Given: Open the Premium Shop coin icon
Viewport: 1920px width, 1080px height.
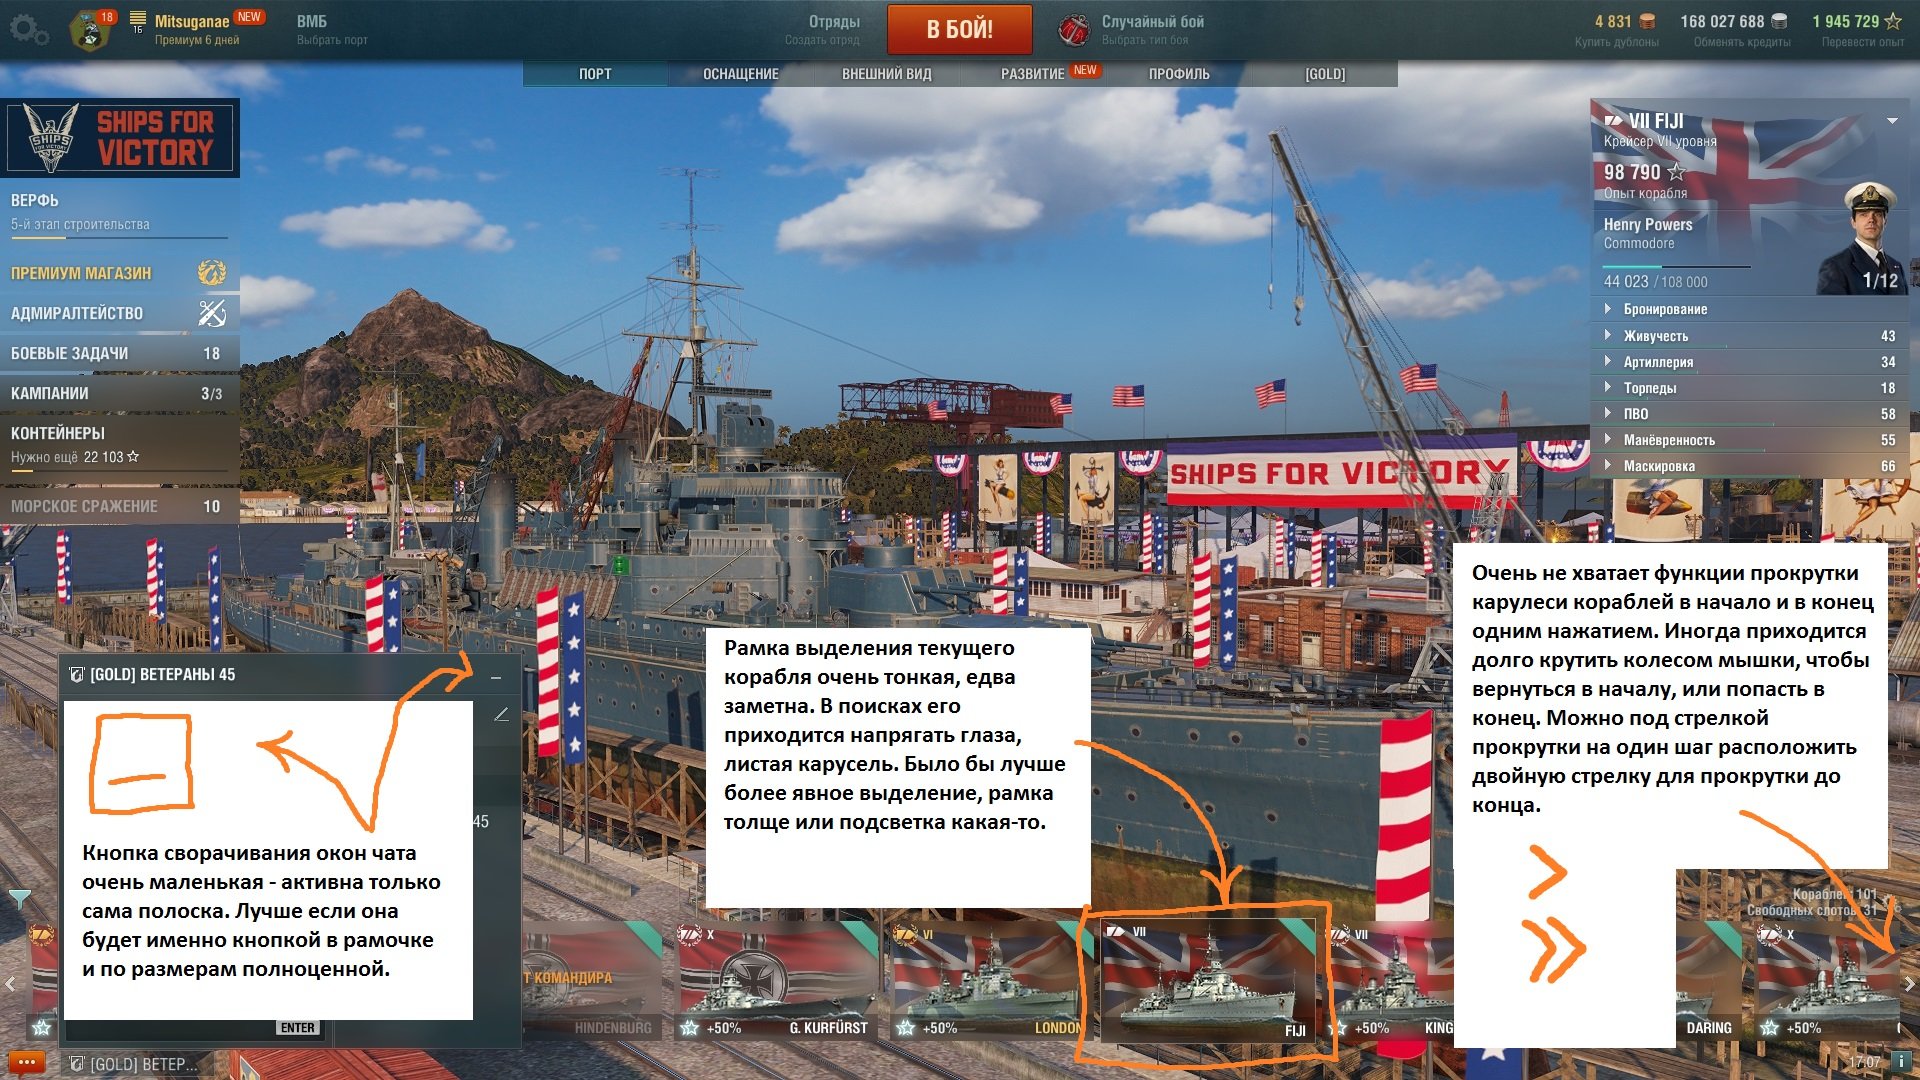Looking at the screenshot, I should coord(211,272).
